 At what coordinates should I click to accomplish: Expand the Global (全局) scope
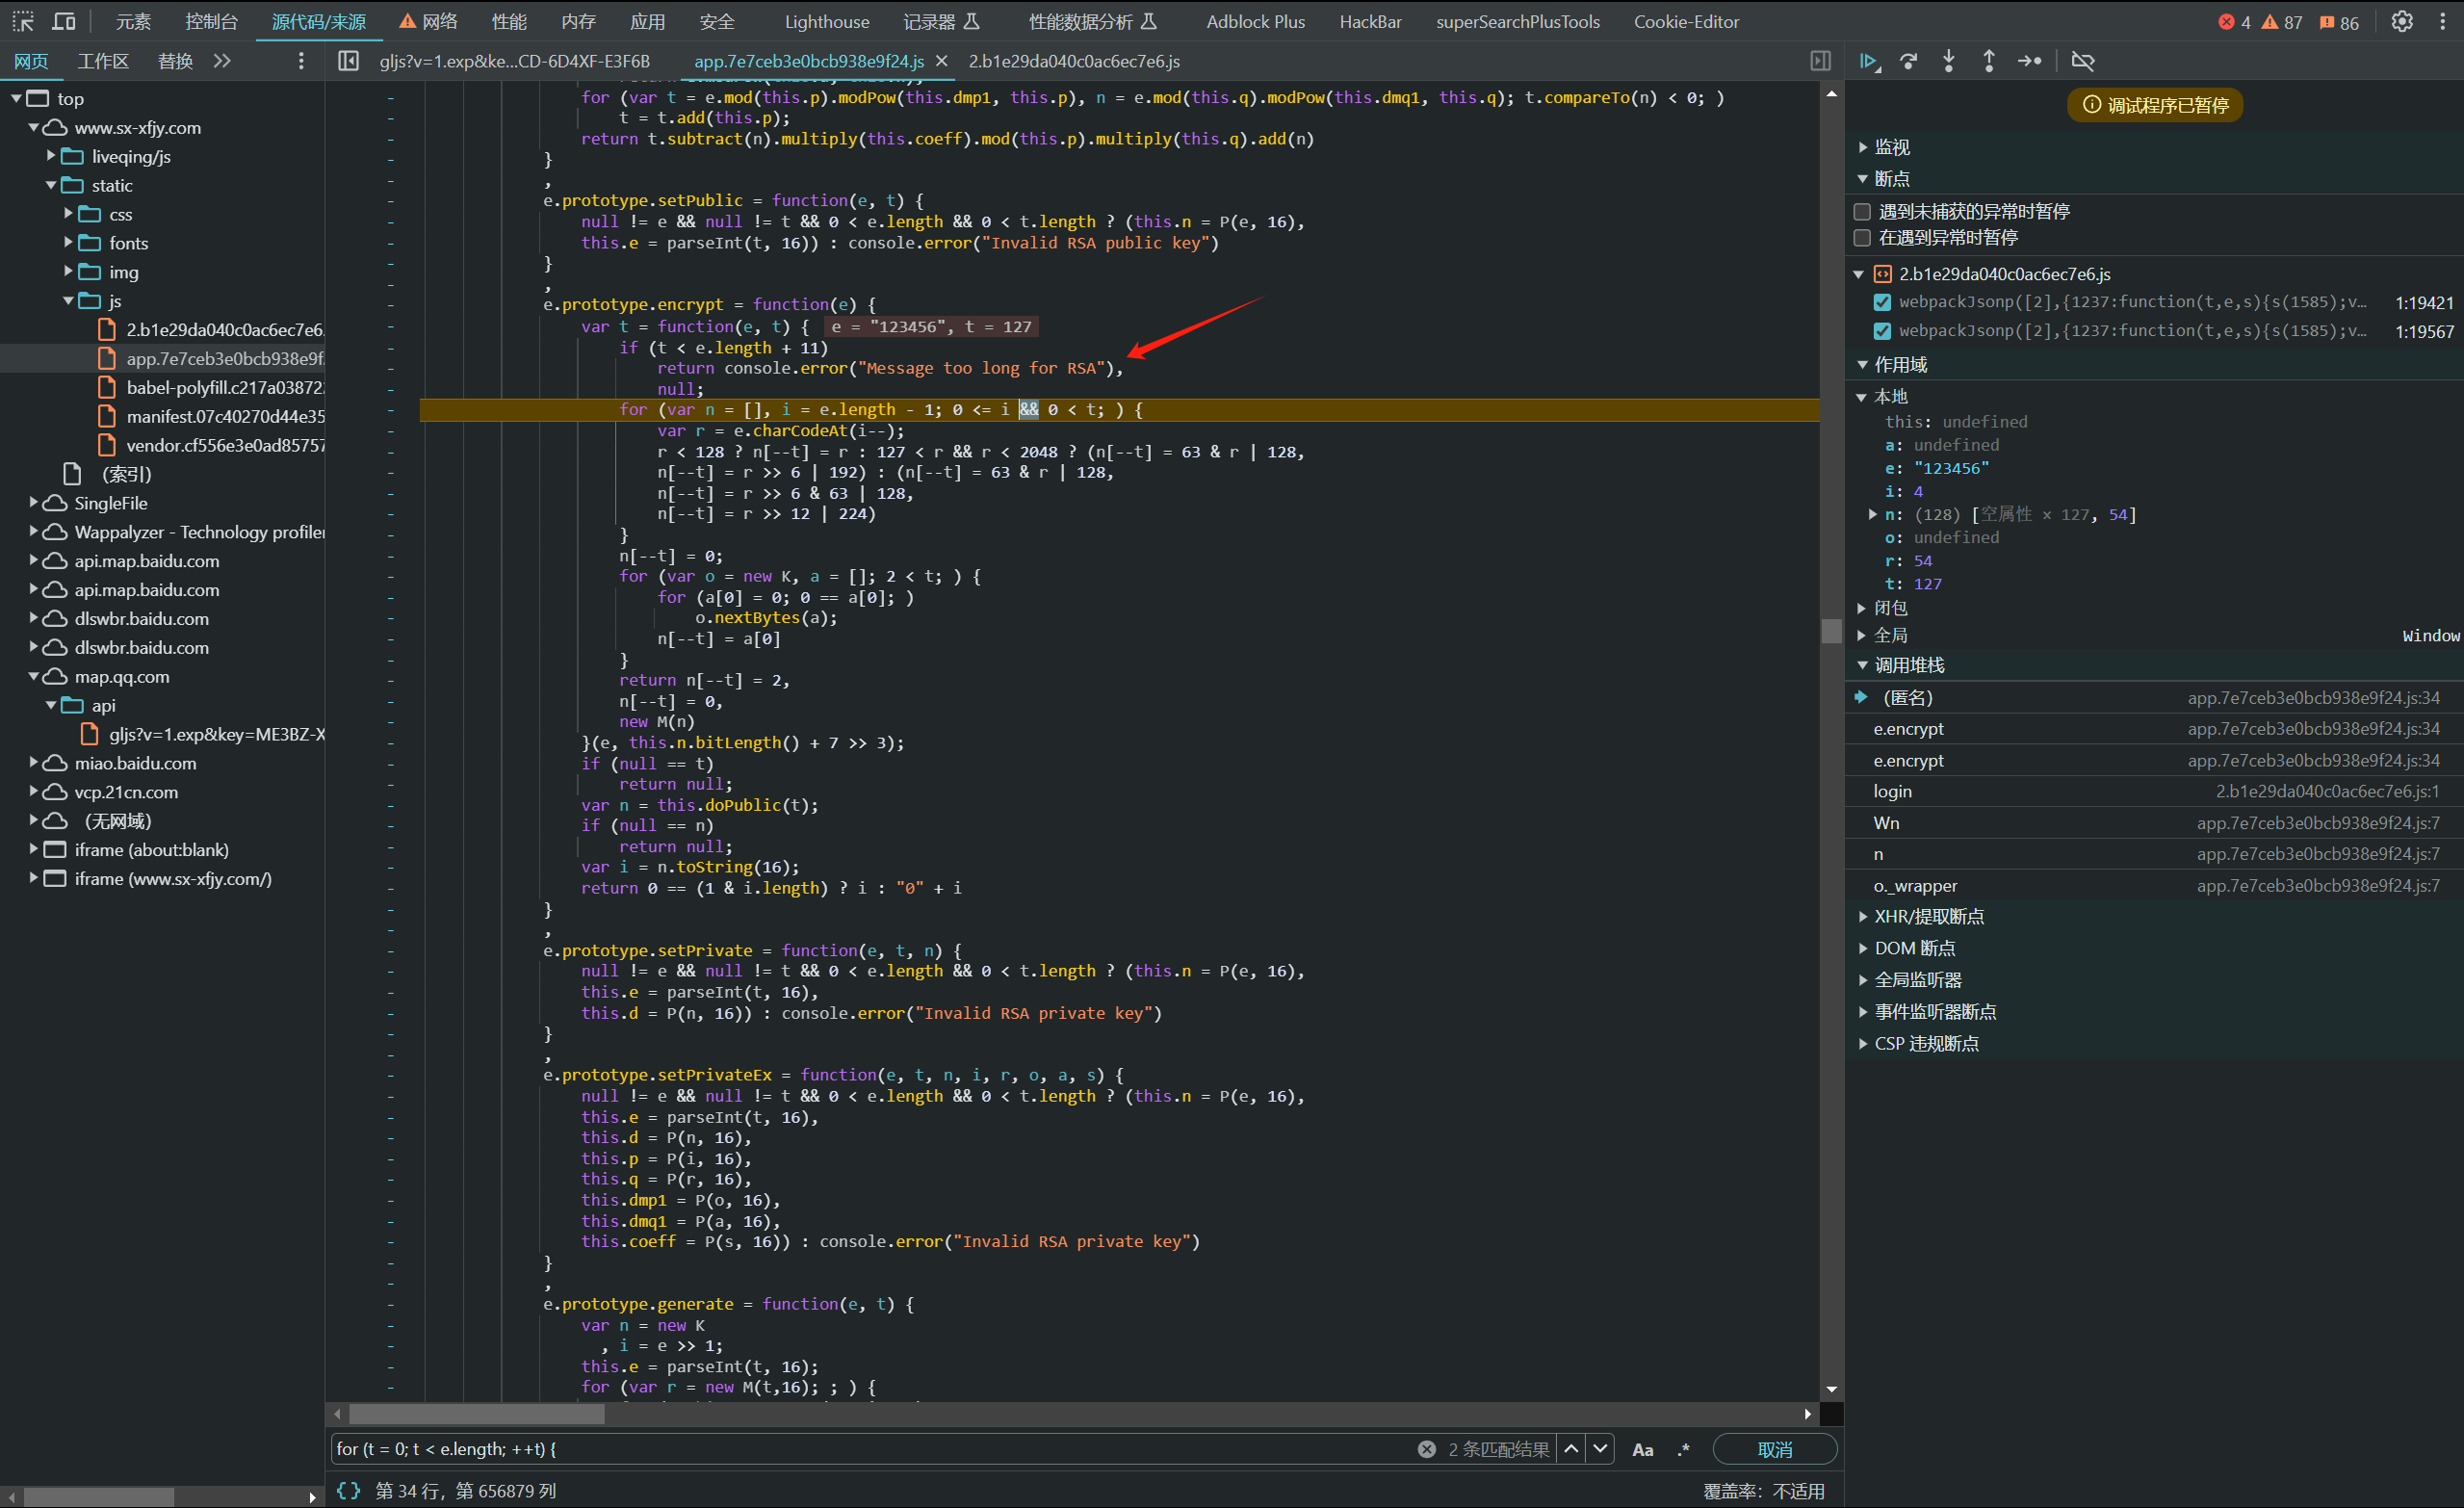(x=1862, y=635)
